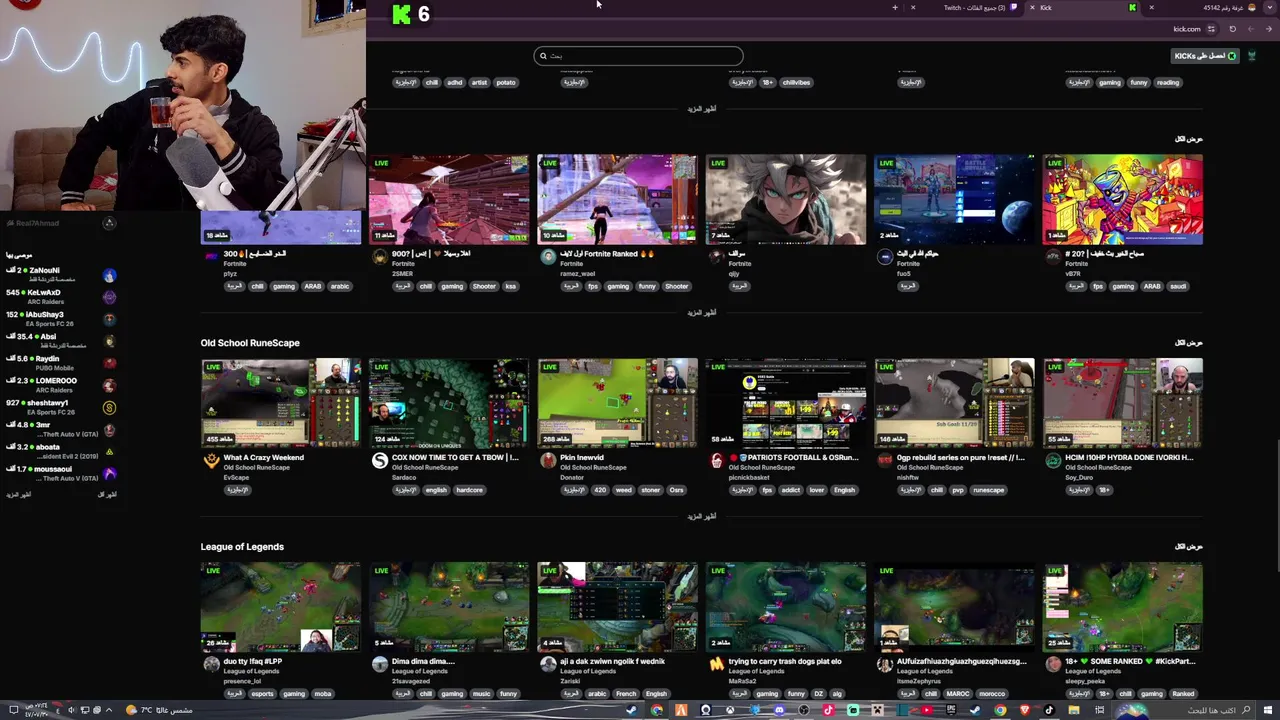Open KeLwAxD channel avatar in sidebar
Screen dimensions: 1280x720
pyautogui.click(x=109, y=297)
